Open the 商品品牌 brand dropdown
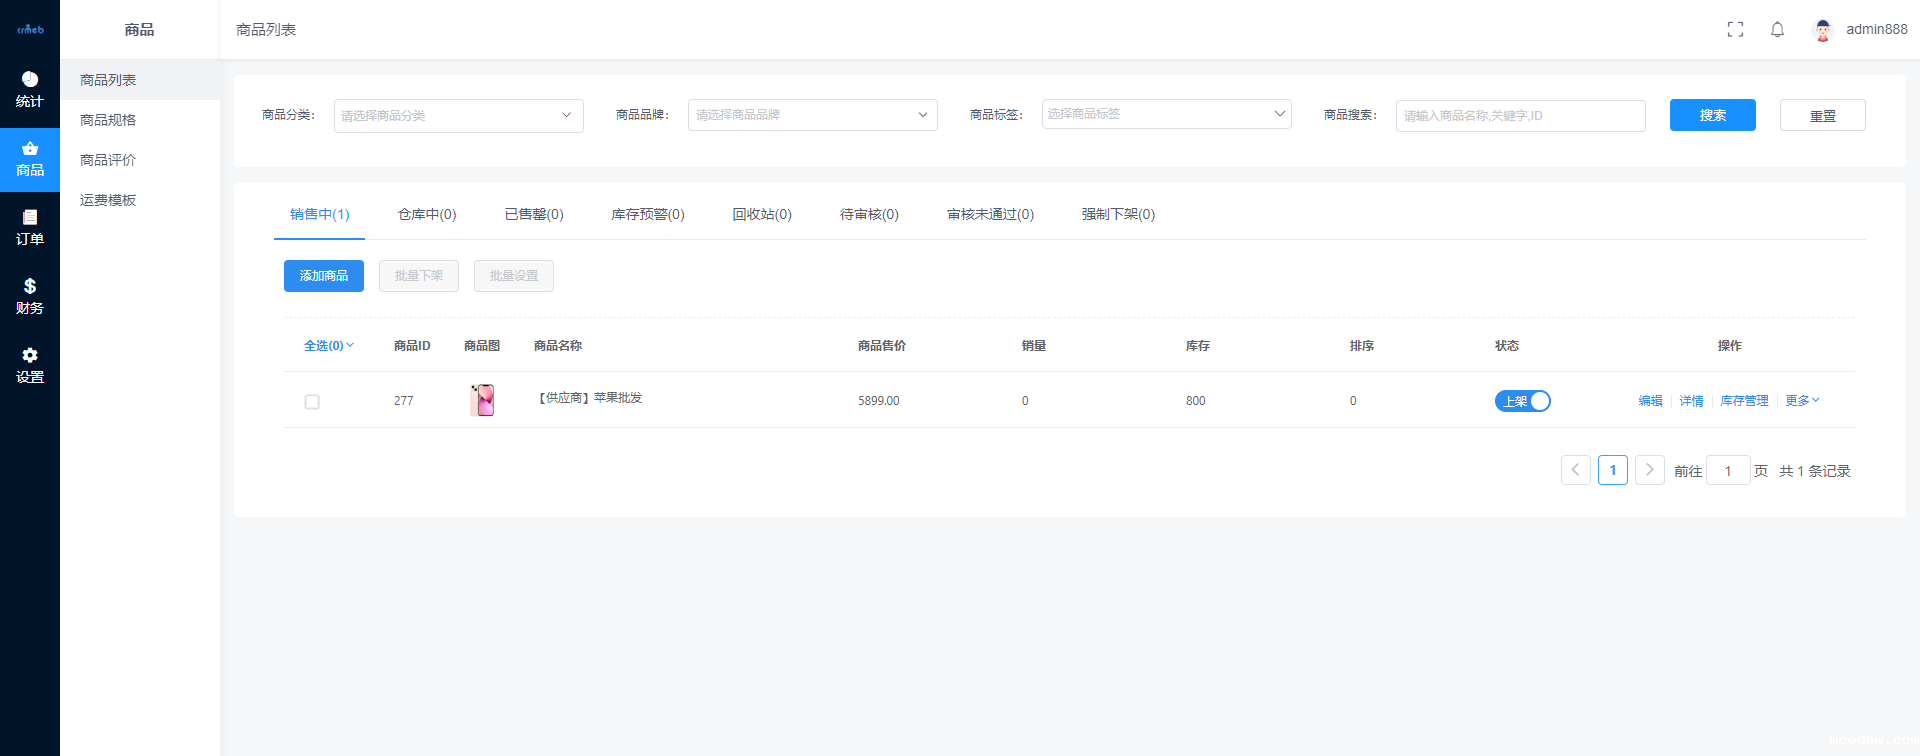Viewport: 1920px width, 756px height. pos(812,115)
